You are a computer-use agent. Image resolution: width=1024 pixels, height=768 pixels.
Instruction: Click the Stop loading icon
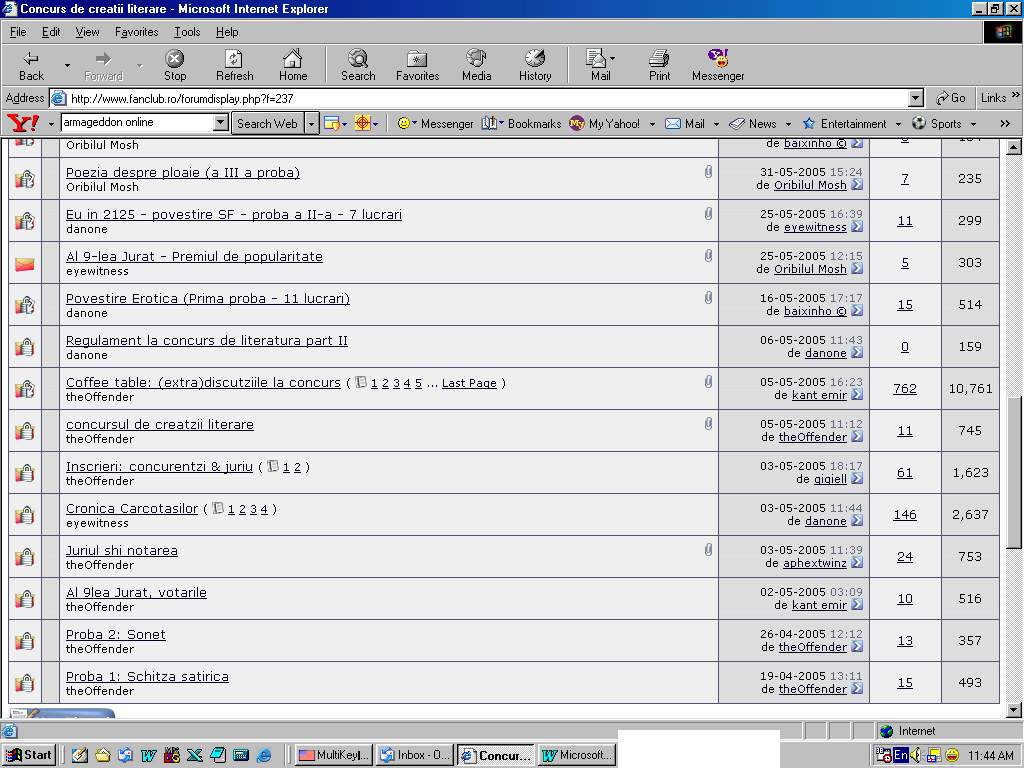pyautogui.click(x=175, y=66)
